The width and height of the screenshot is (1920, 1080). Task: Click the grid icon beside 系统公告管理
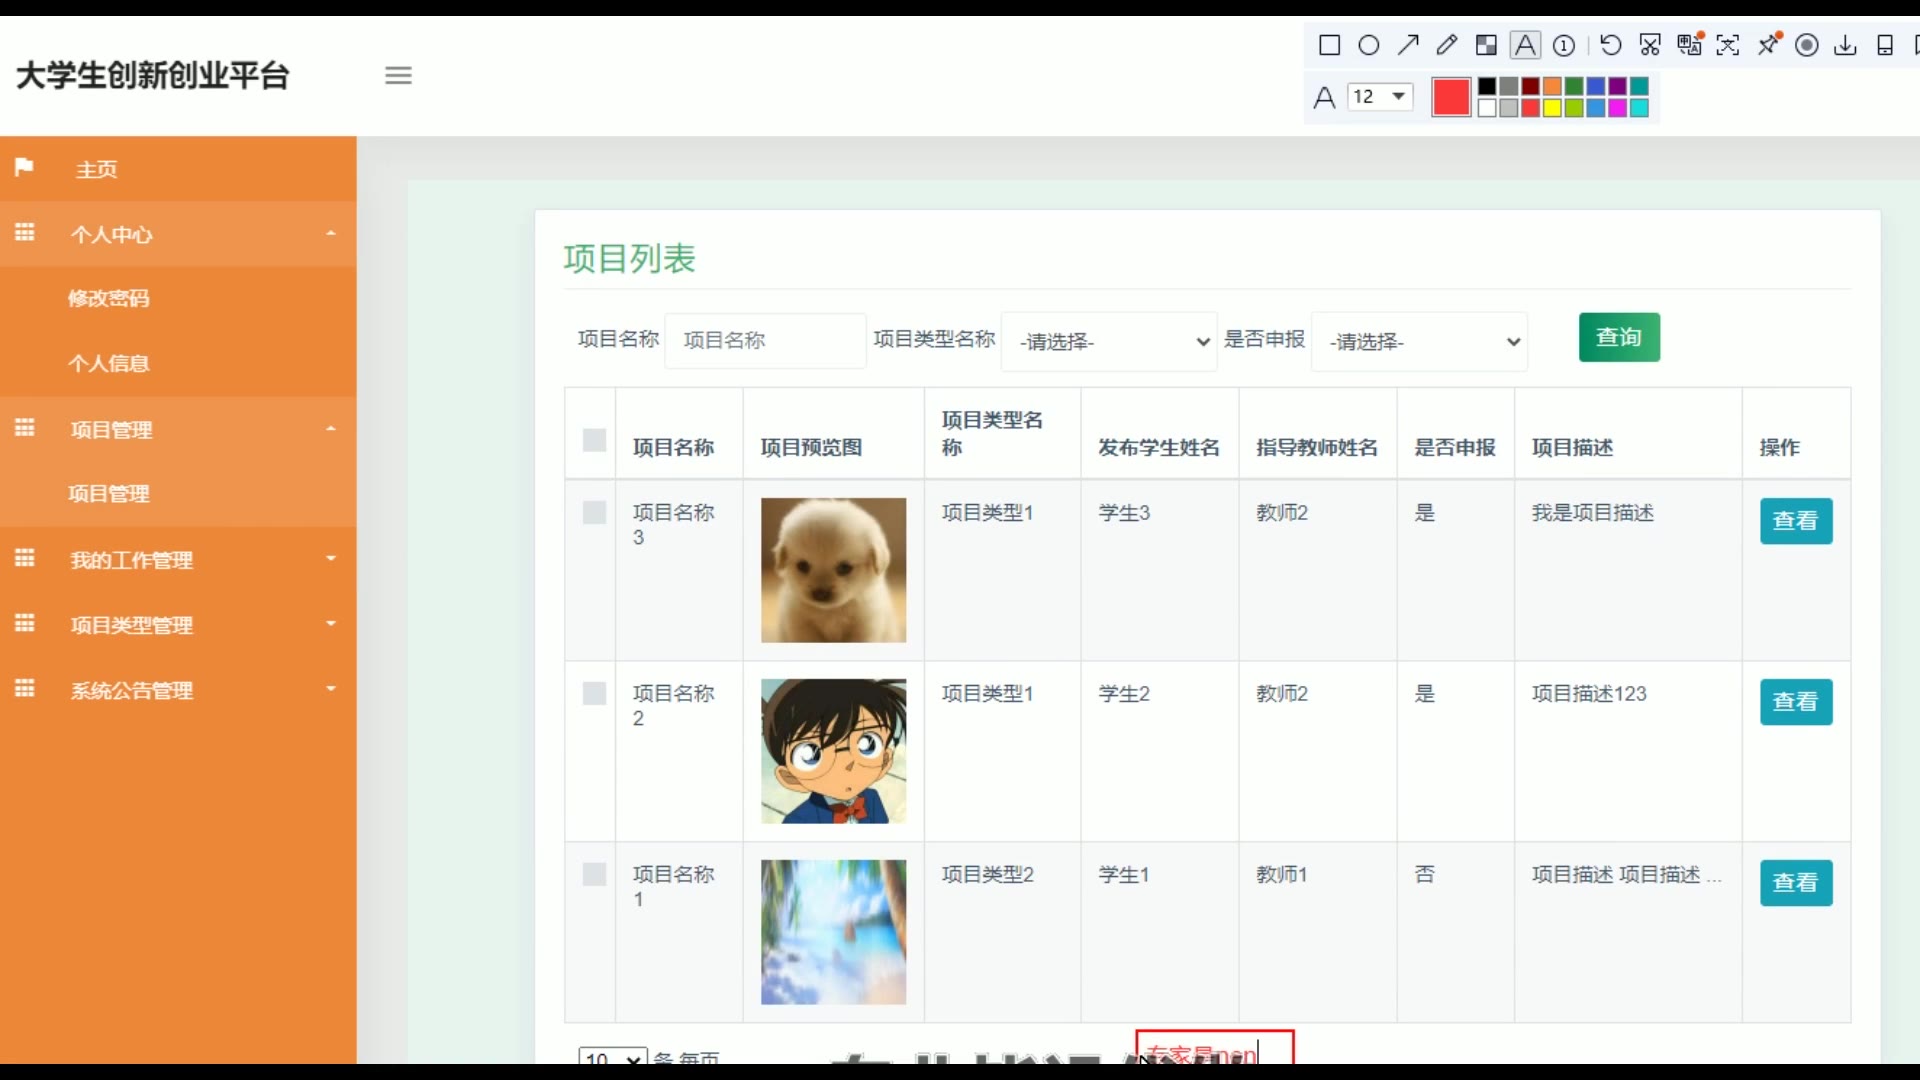click(x=24, y=688)
